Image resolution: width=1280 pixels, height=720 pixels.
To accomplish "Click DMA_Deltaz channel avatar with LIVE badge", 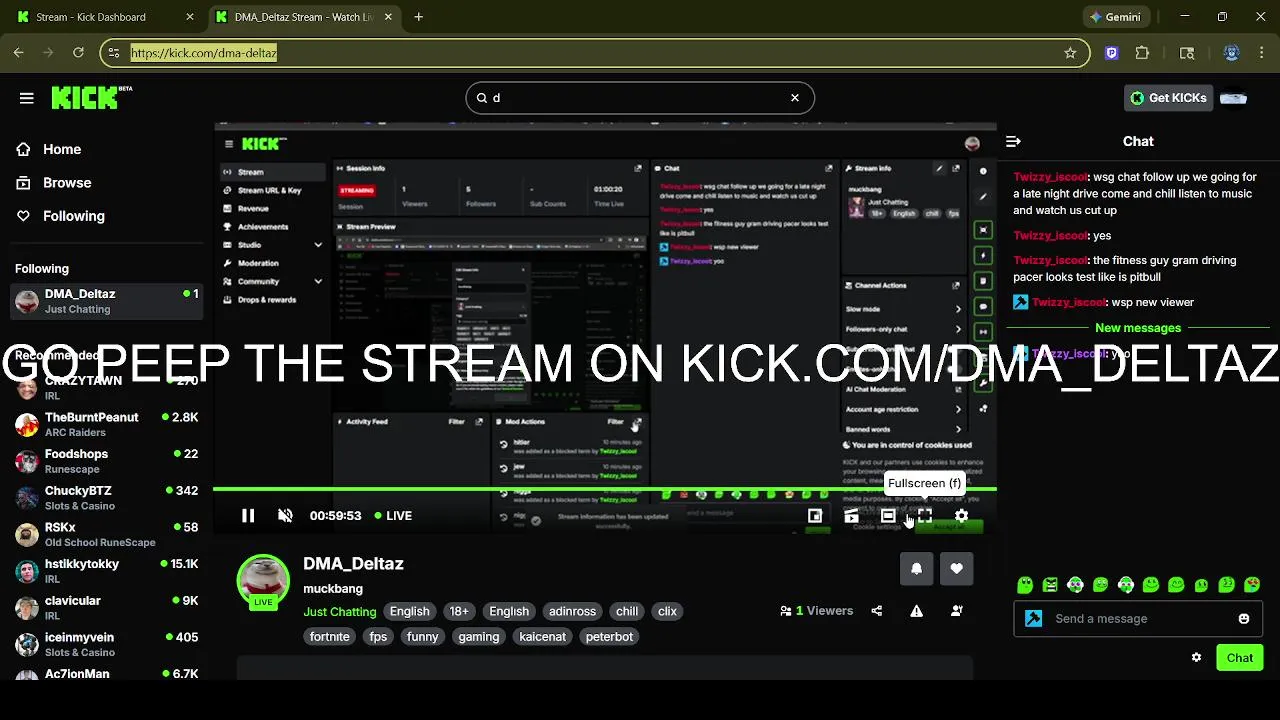I will click(x=263, y=580).
